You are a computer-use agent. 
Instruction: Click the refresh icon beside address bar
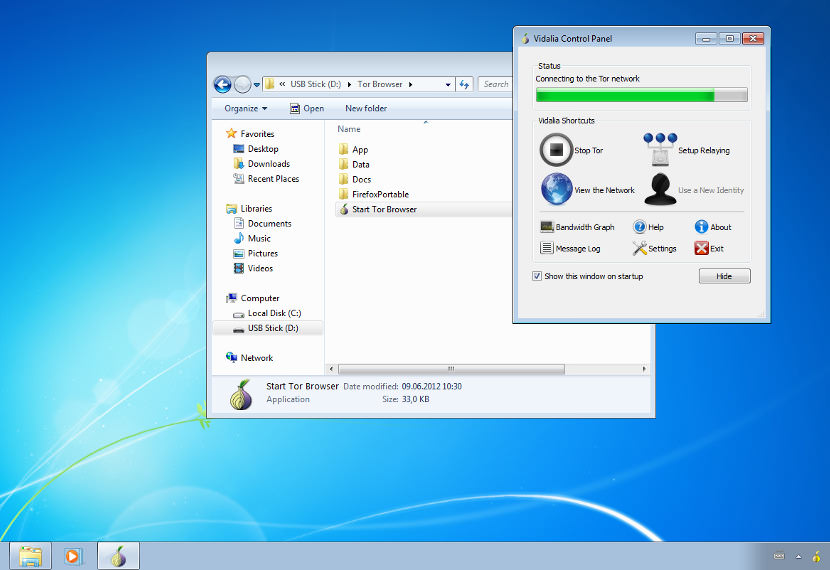[464, 84]
